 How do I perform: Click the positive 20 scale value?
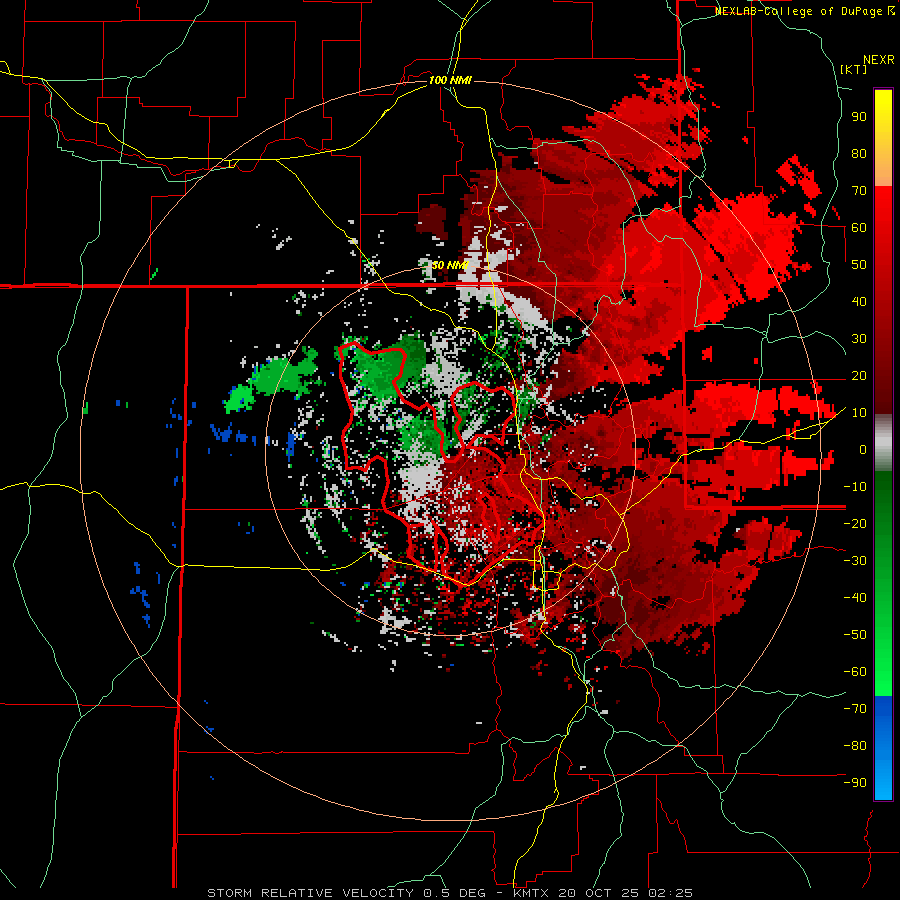859,375
